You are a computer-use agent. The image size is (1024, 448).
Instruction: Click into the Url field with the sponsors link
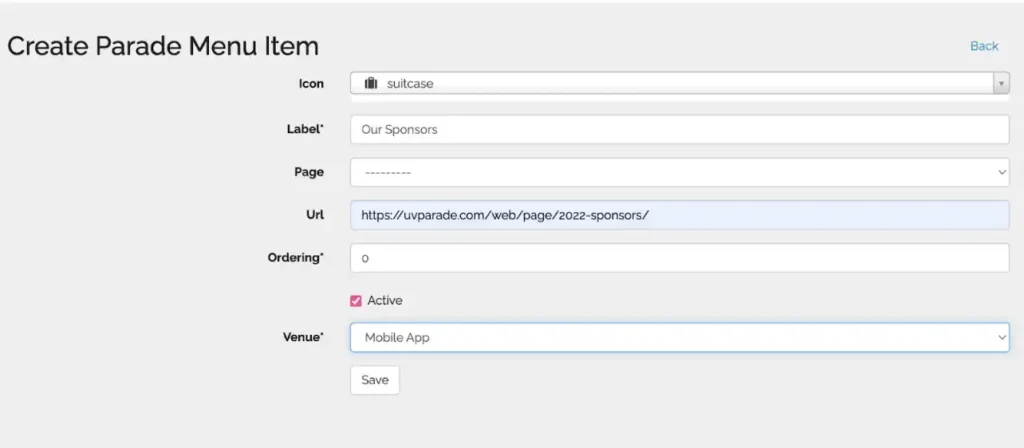(x=679, y=215)
